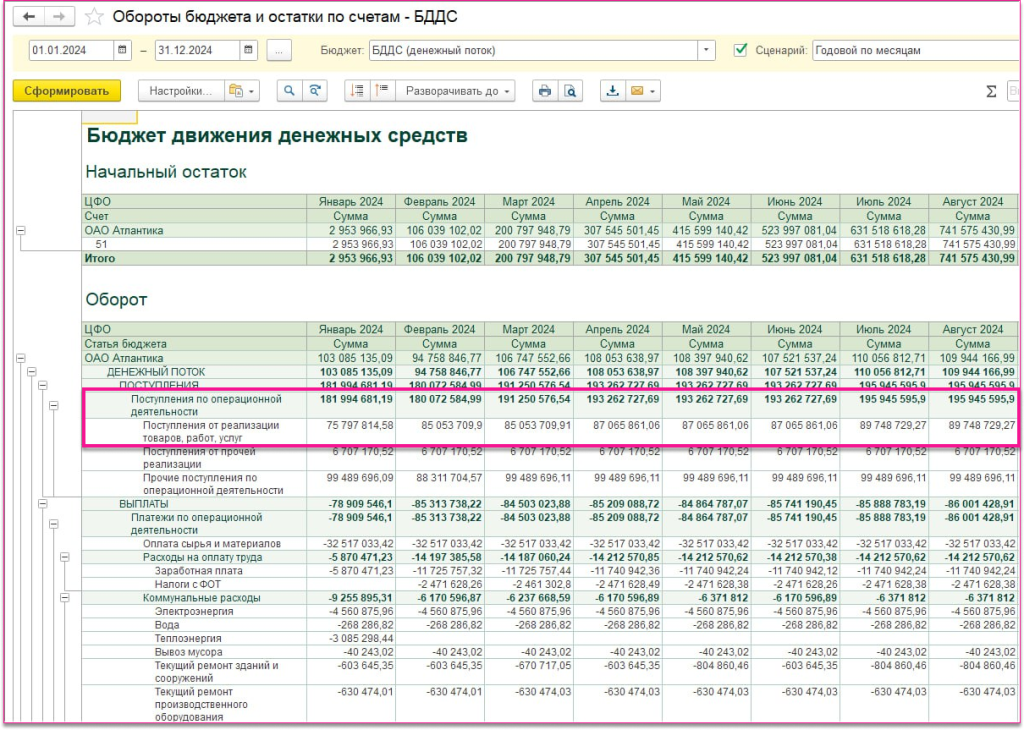Click the Бюджет field БДДС (денежный поток)
The height and width of the screenshot is (730, 1024).
coord(533,50)
